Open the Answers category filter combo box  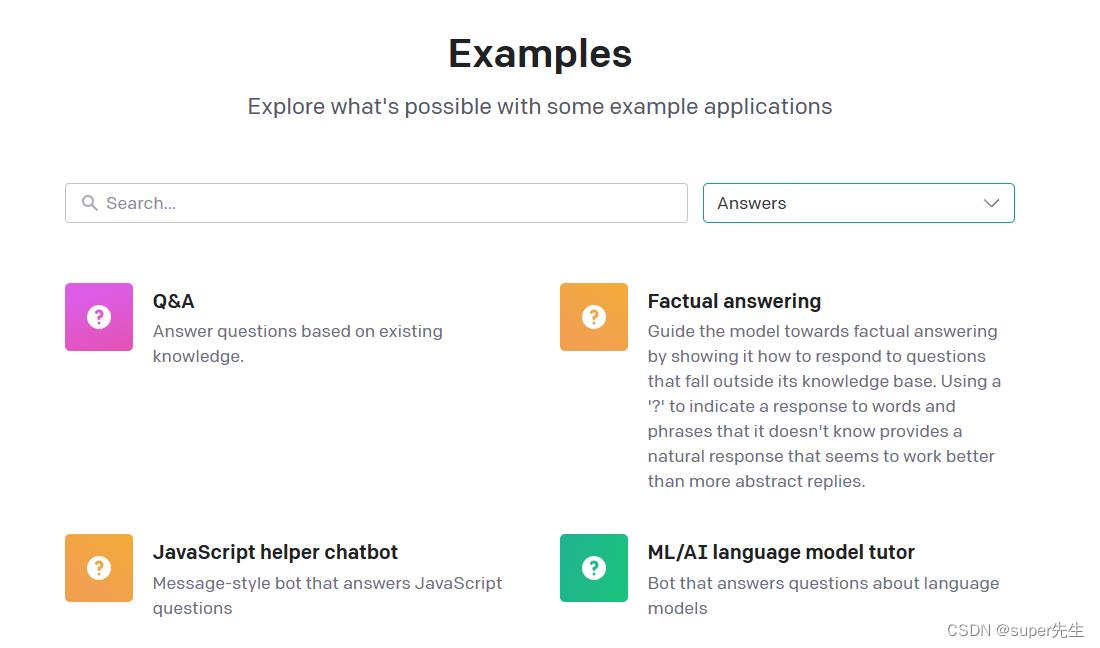pyautogui.click(x=859, y=203)
